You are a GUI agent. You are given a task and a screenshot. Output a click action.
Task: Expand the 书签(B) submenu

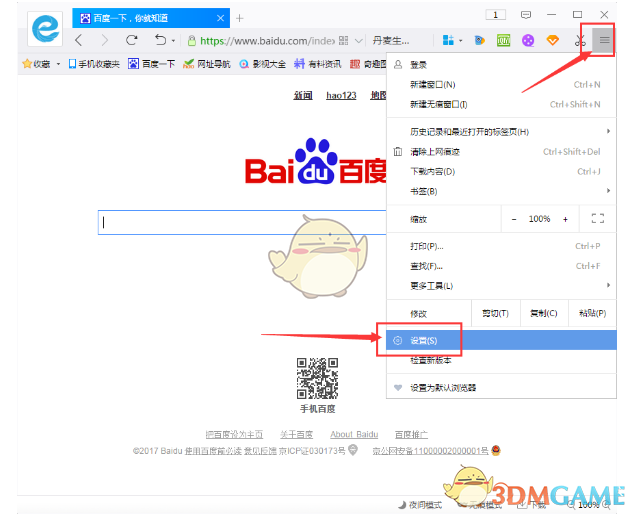point(501,191)
